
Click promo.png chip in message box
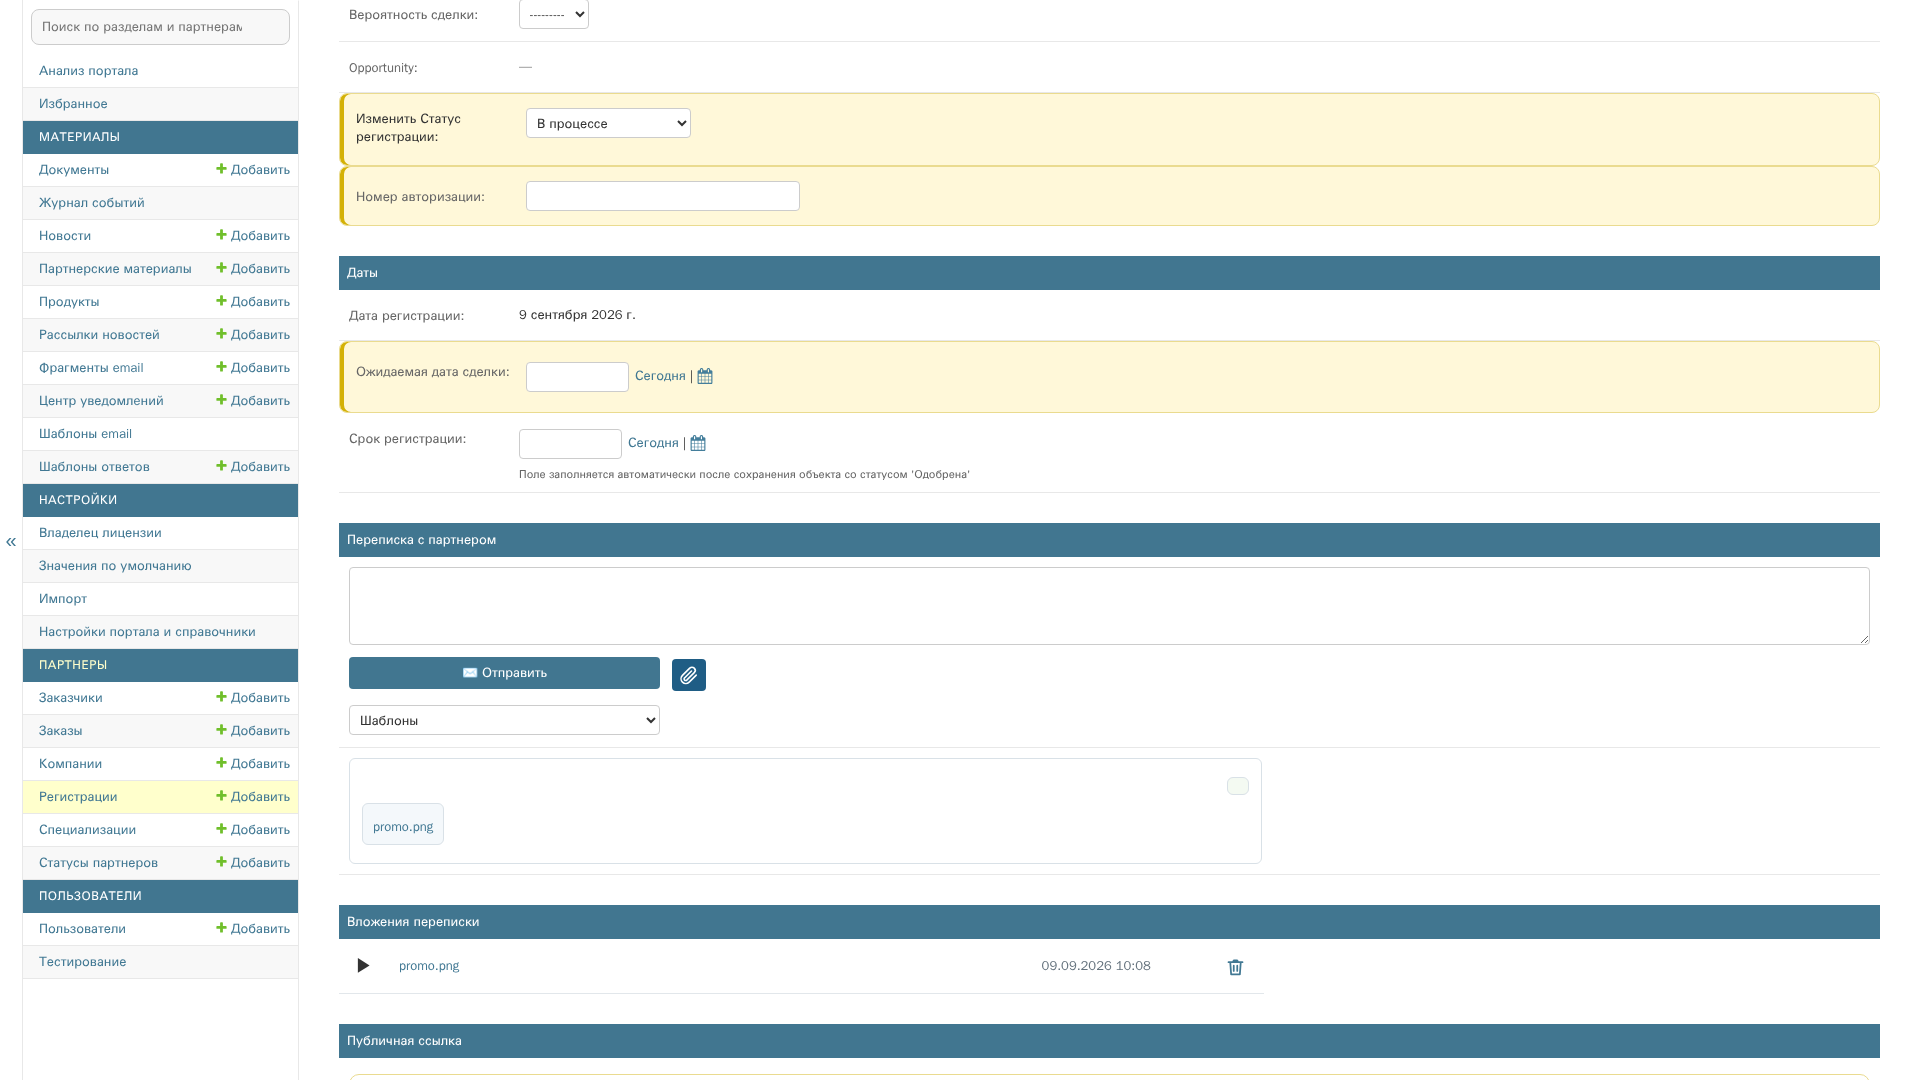click(403, 825)
